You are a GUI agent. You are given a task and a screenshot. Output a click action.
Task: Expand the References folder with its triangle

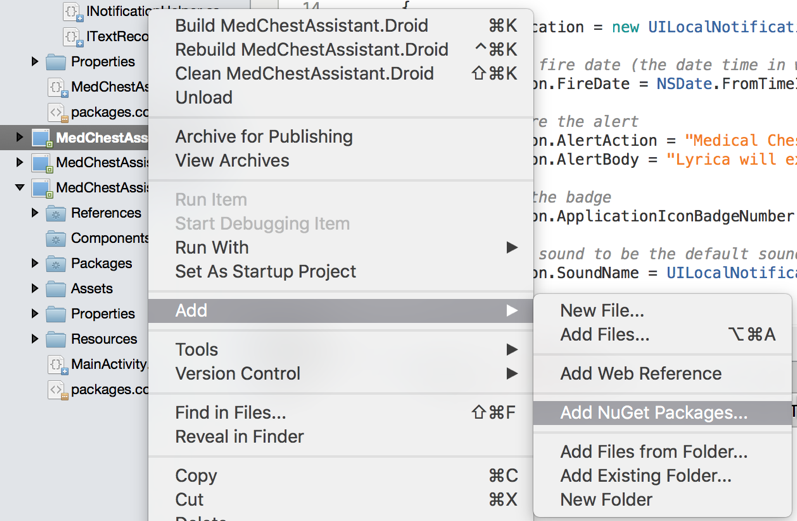(x=35, y=213)
